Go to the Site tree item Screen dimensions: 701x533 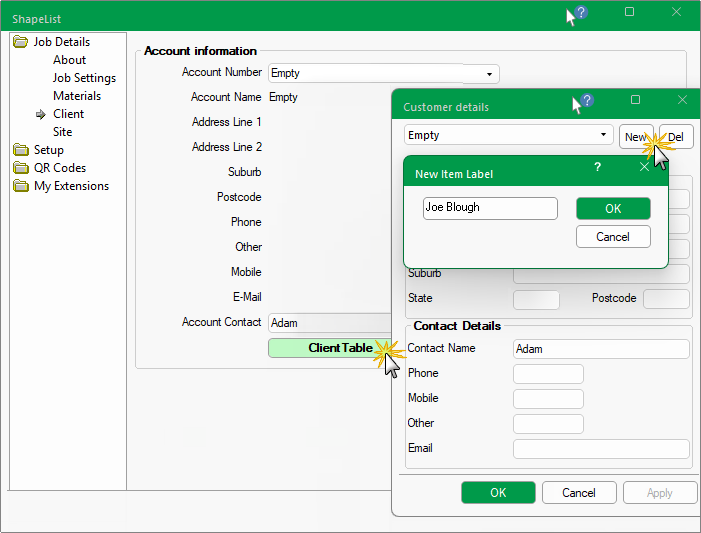pyautogui.click(x=62, y=132)
